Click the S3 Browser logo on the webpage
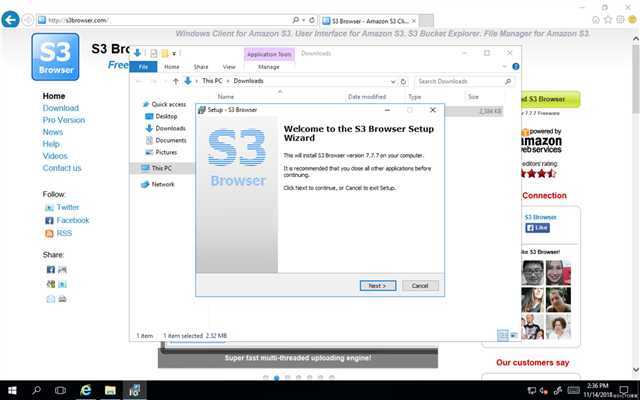The width and height of the screenshot is (640, 400). pyautogui.click(x=55, y=57)
